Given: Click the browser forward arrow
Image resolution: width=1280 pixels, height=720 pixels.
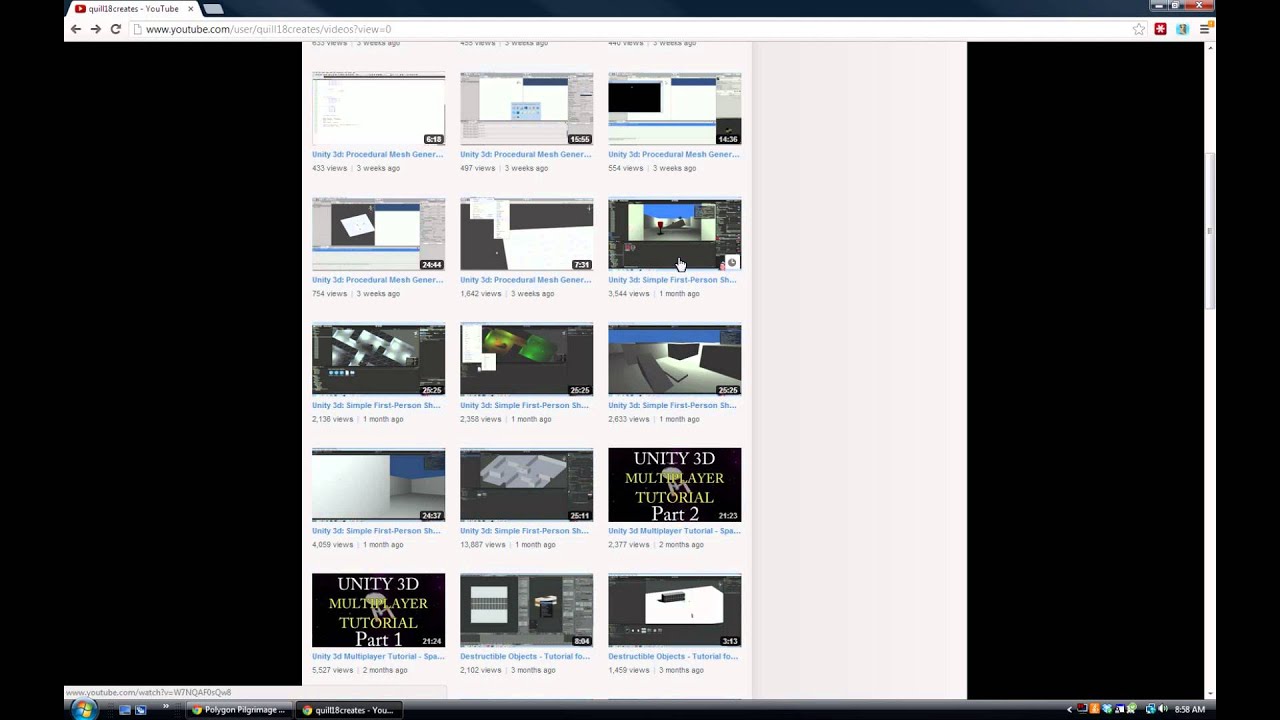Looking at the screenshot, I should click(95, 29).
